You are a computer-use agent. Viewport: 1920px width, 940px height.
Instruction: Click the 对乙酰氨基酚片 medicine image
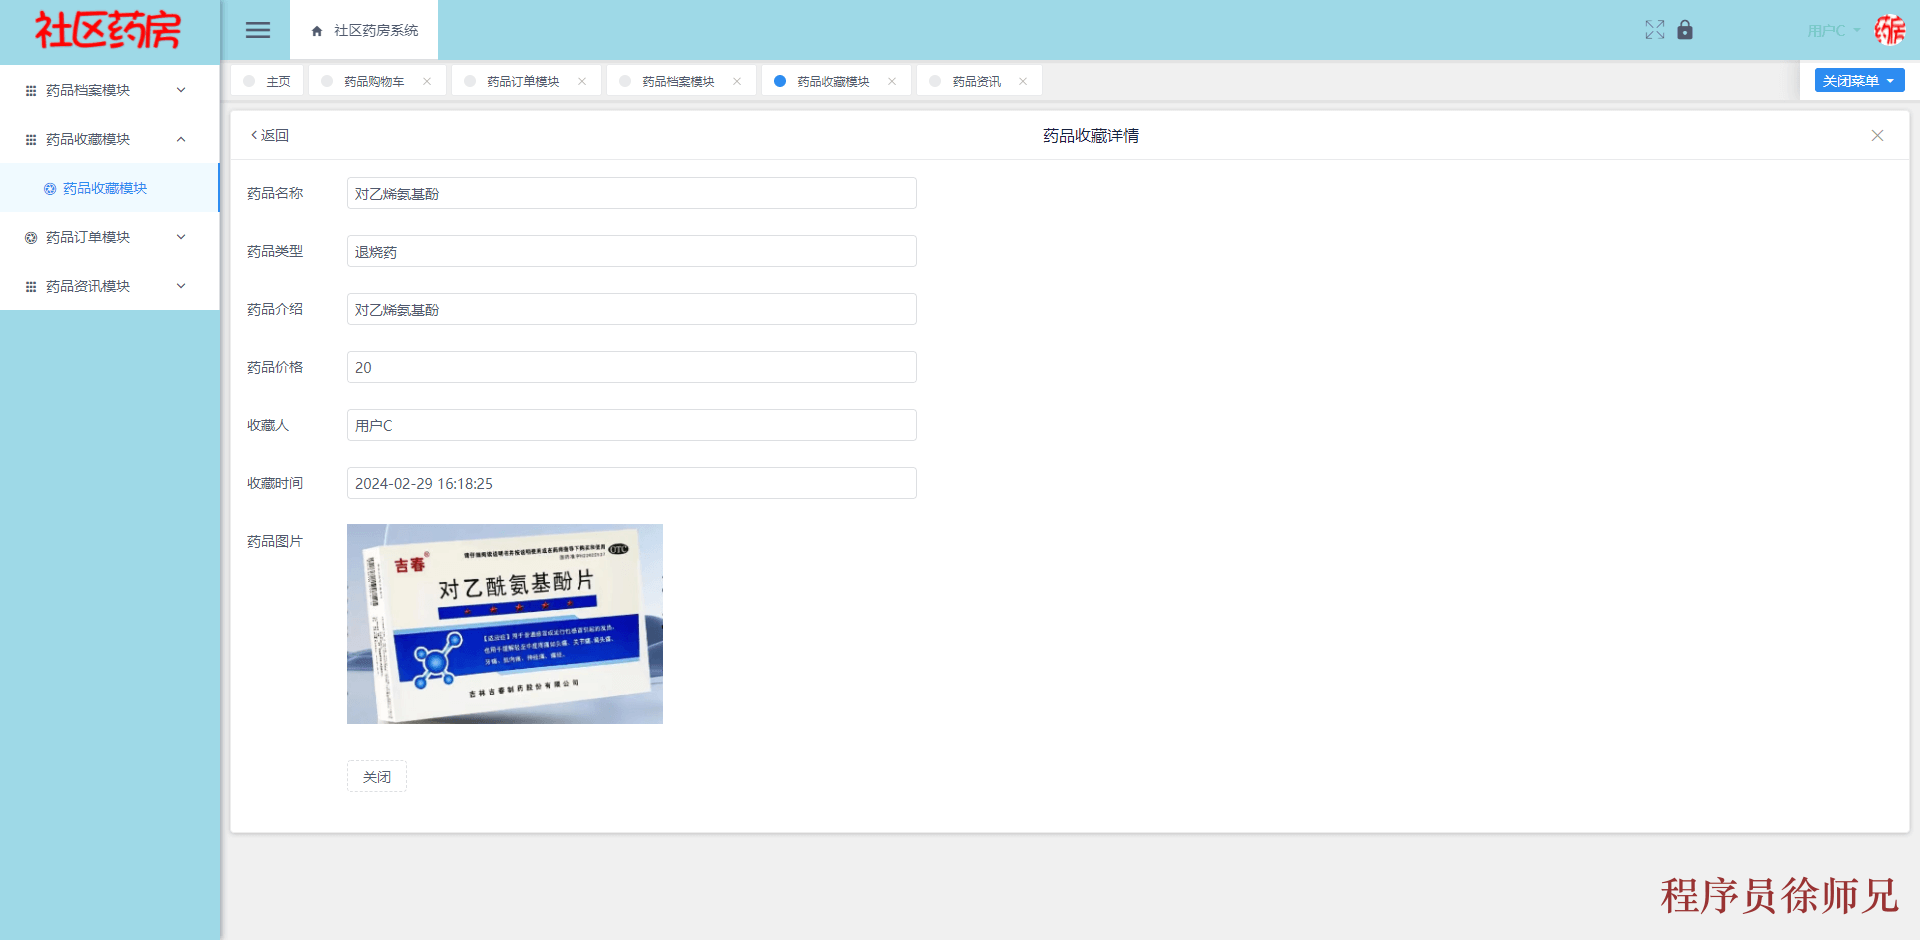[504, 623]
